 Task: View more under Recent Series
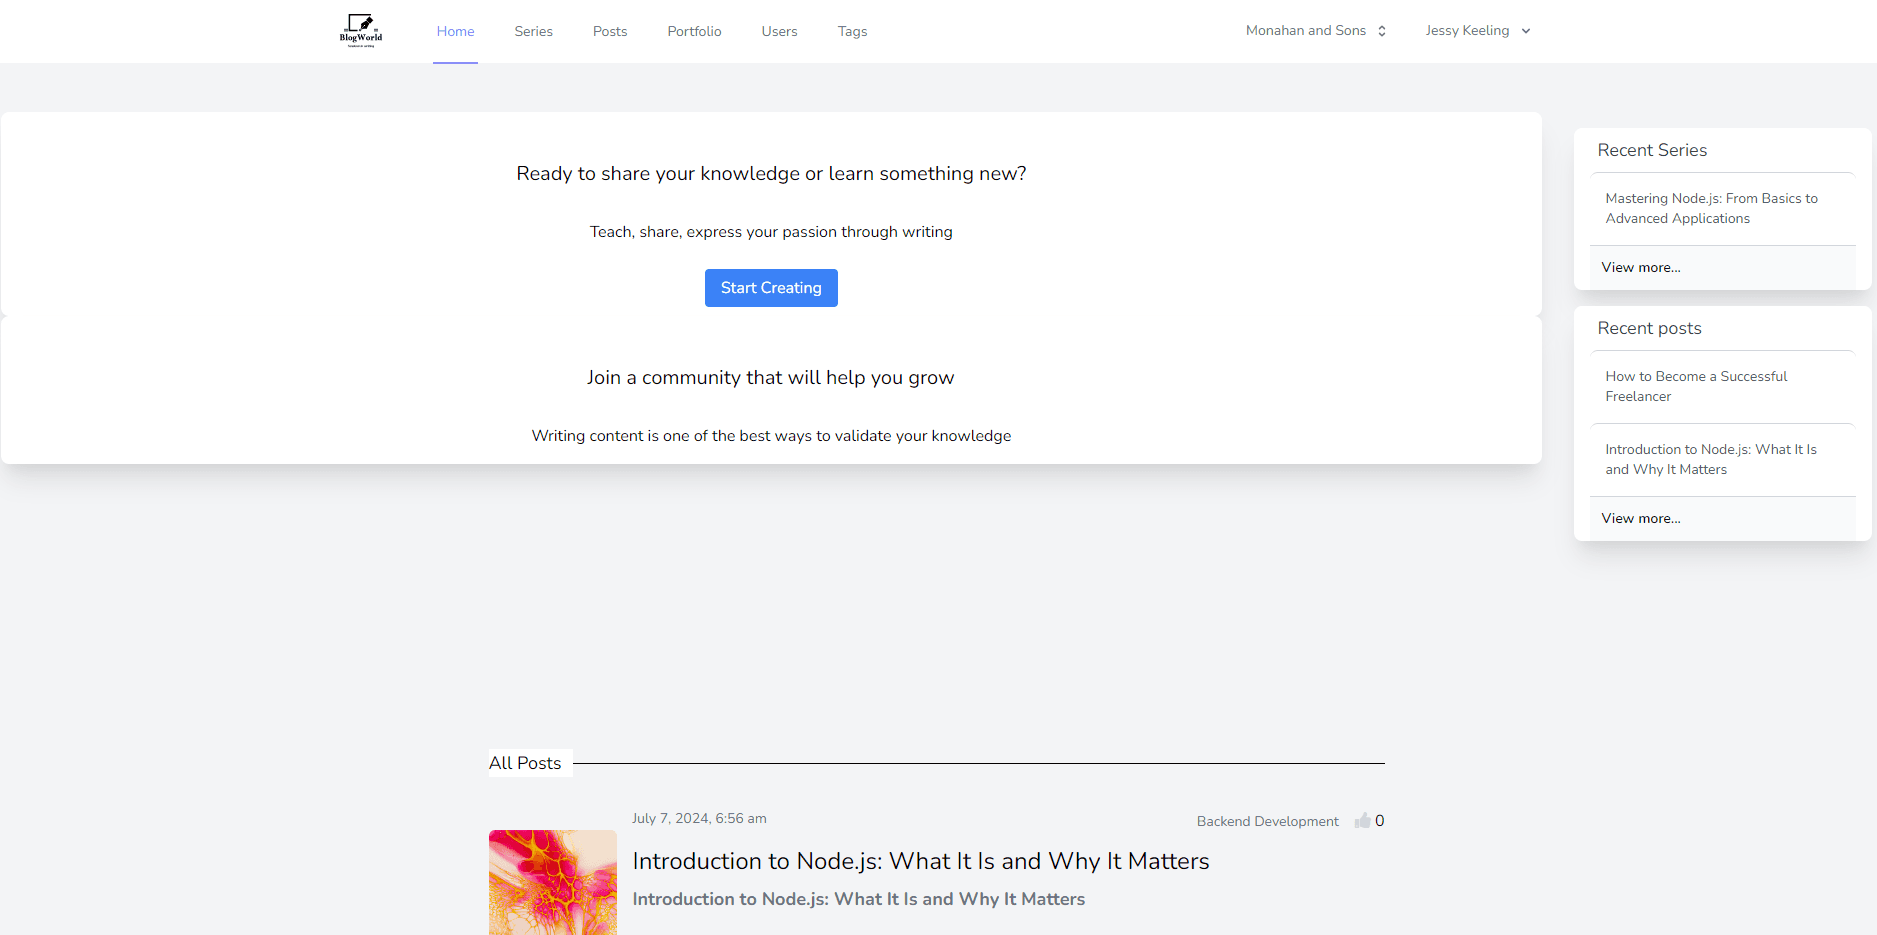[1640, 268]
